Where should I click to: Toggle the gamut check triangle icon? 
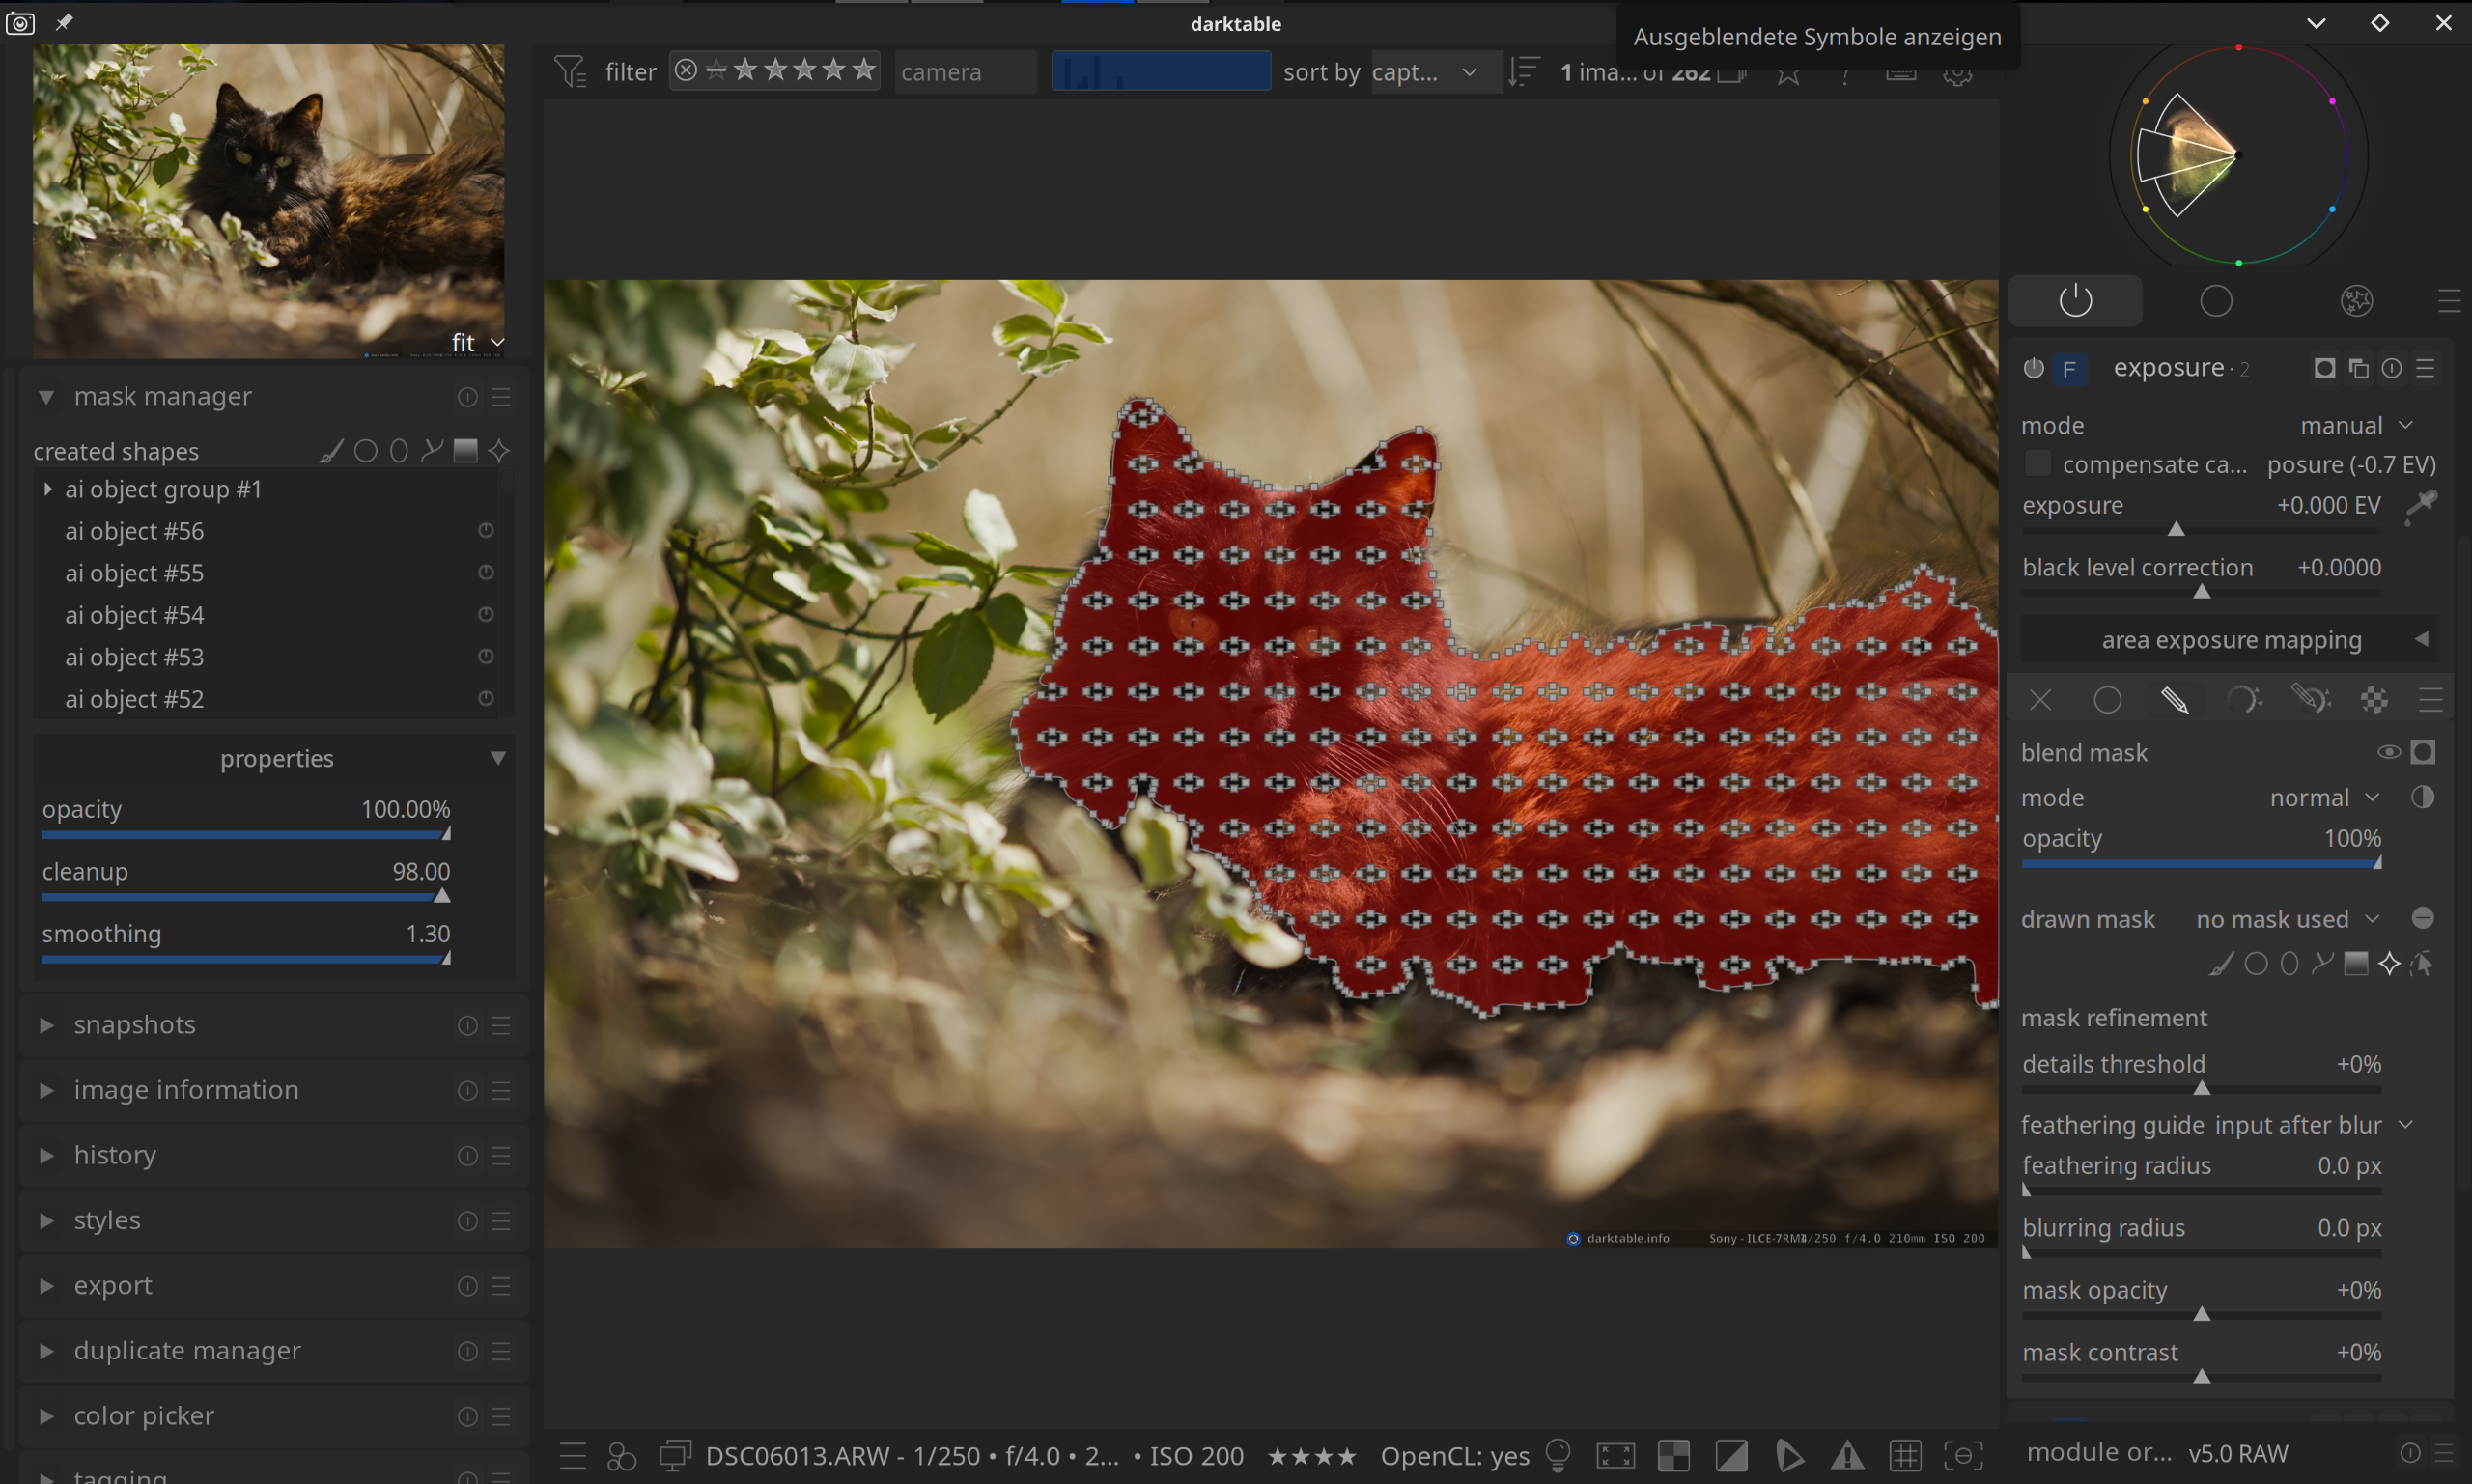pyautogui.click(x=1848, y=1456)
